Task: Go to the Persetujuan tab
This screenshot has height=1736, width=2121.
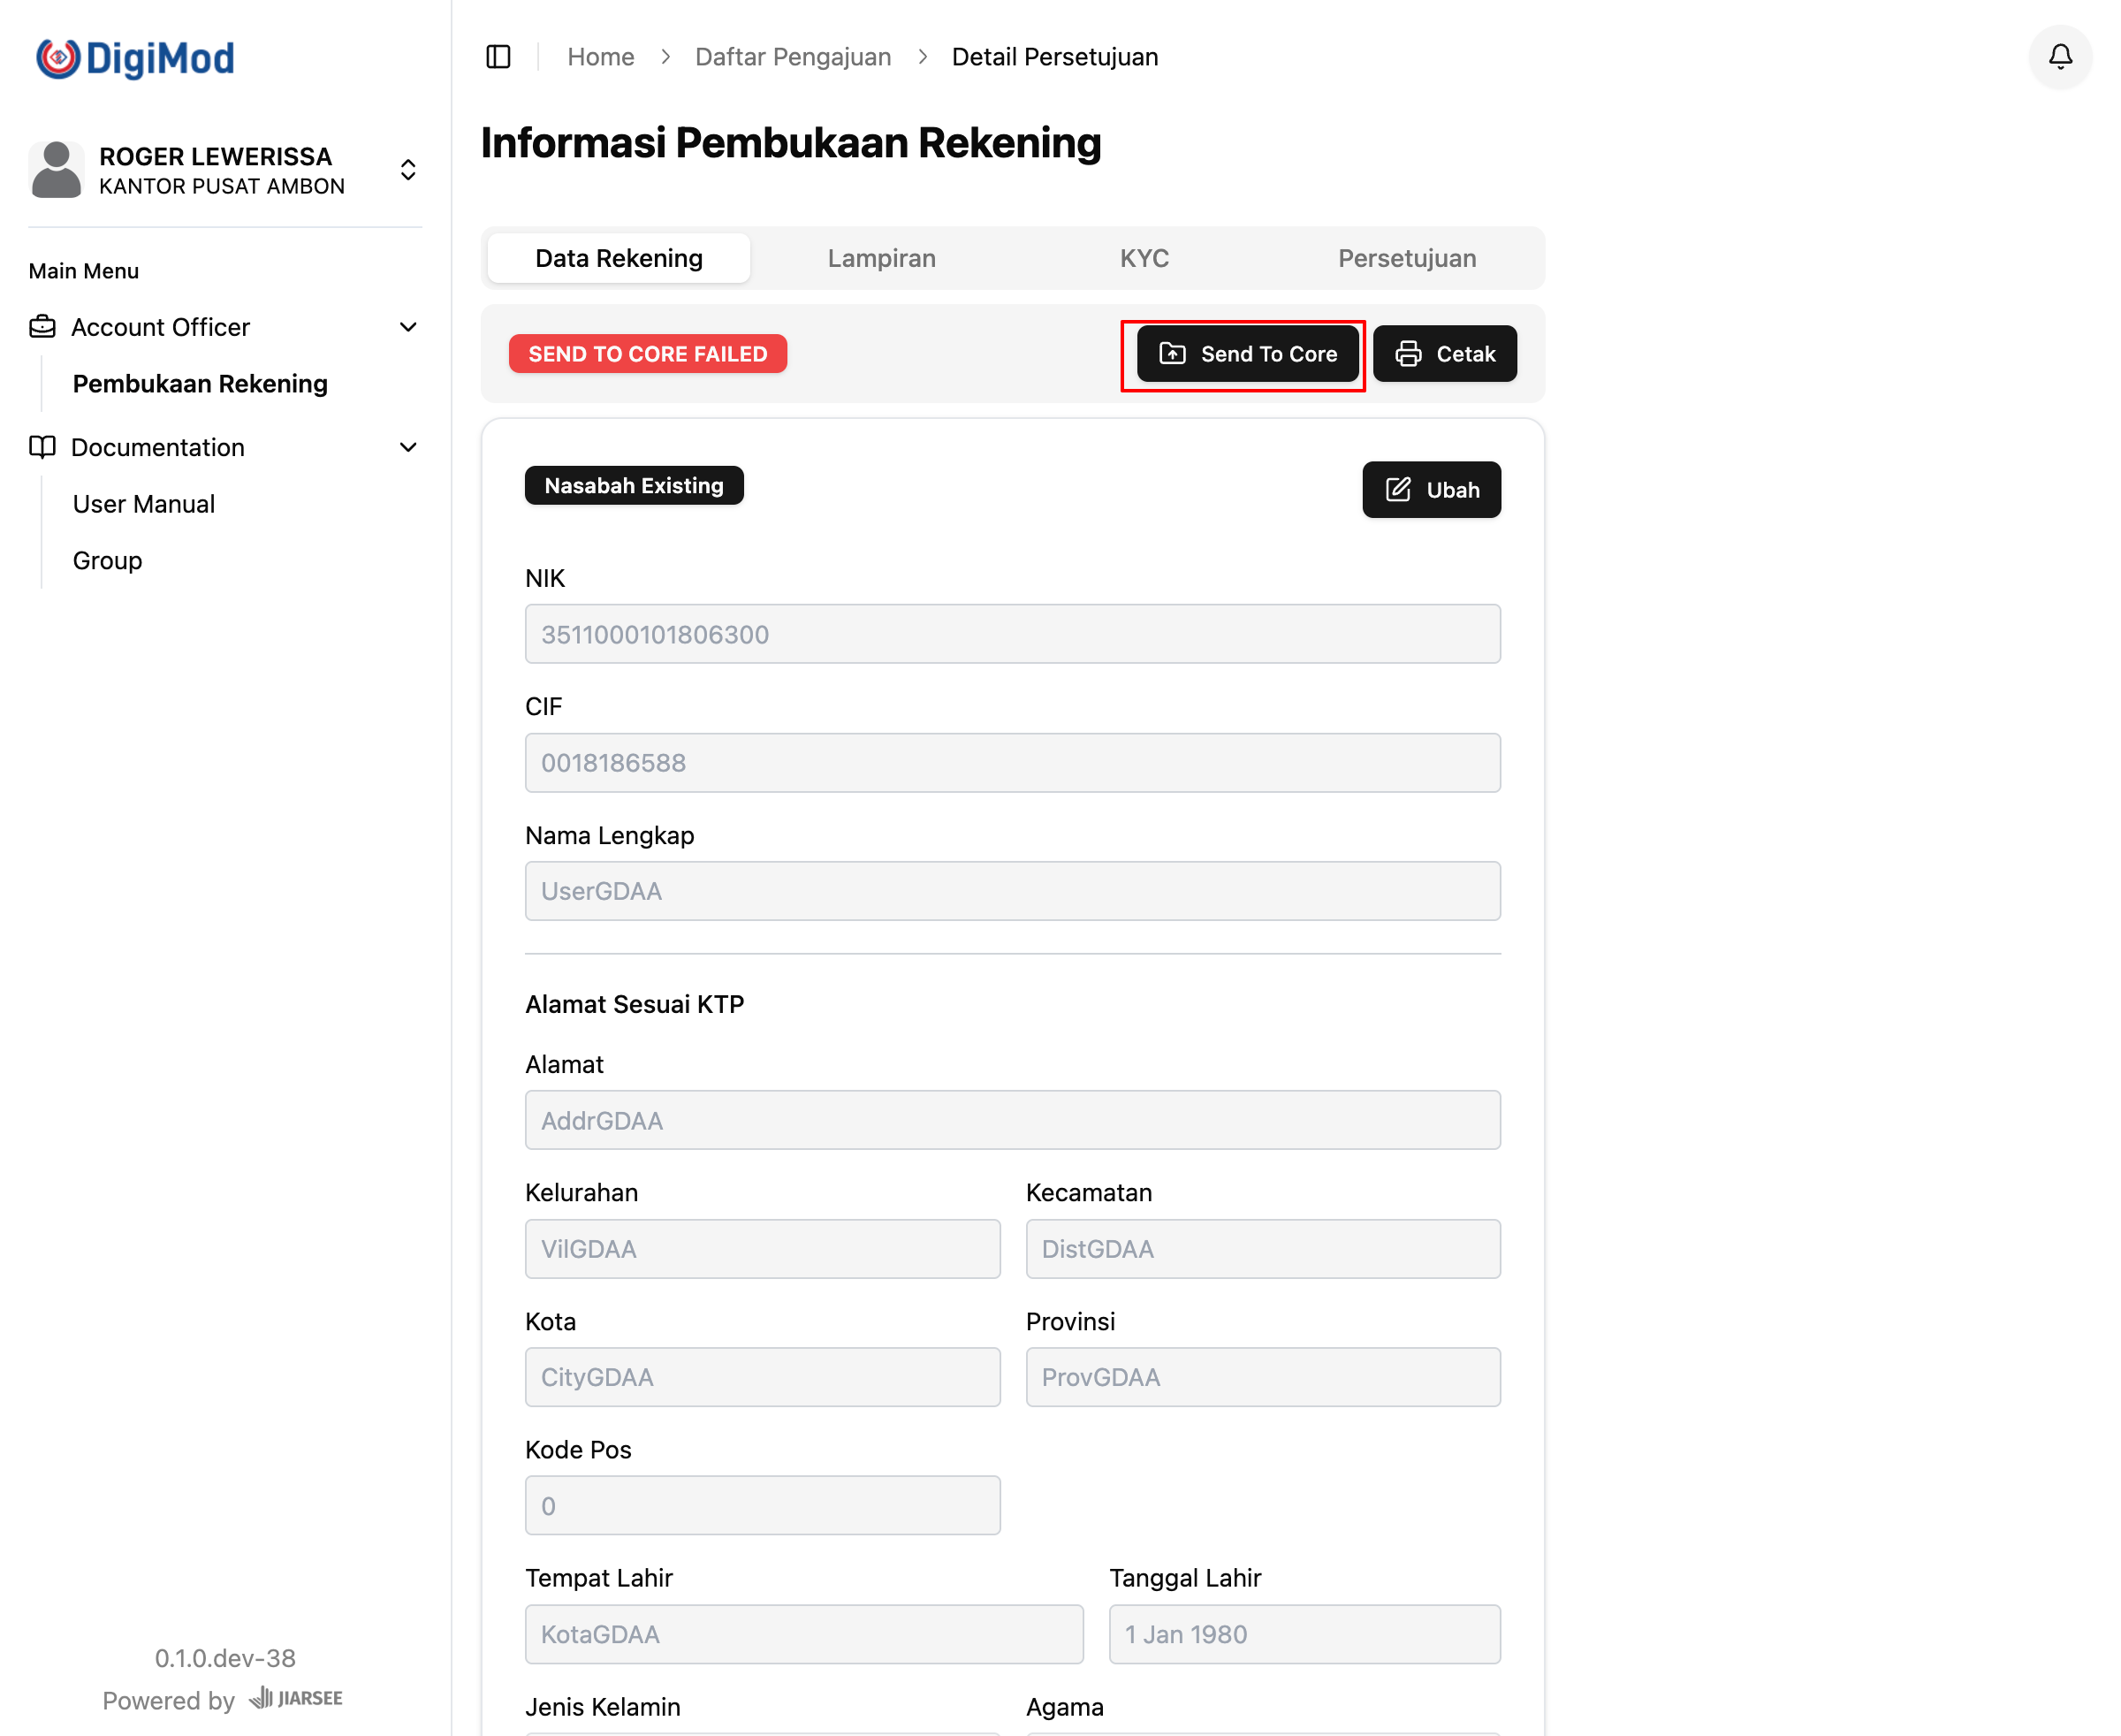Action: click(x=1406, y=258)
